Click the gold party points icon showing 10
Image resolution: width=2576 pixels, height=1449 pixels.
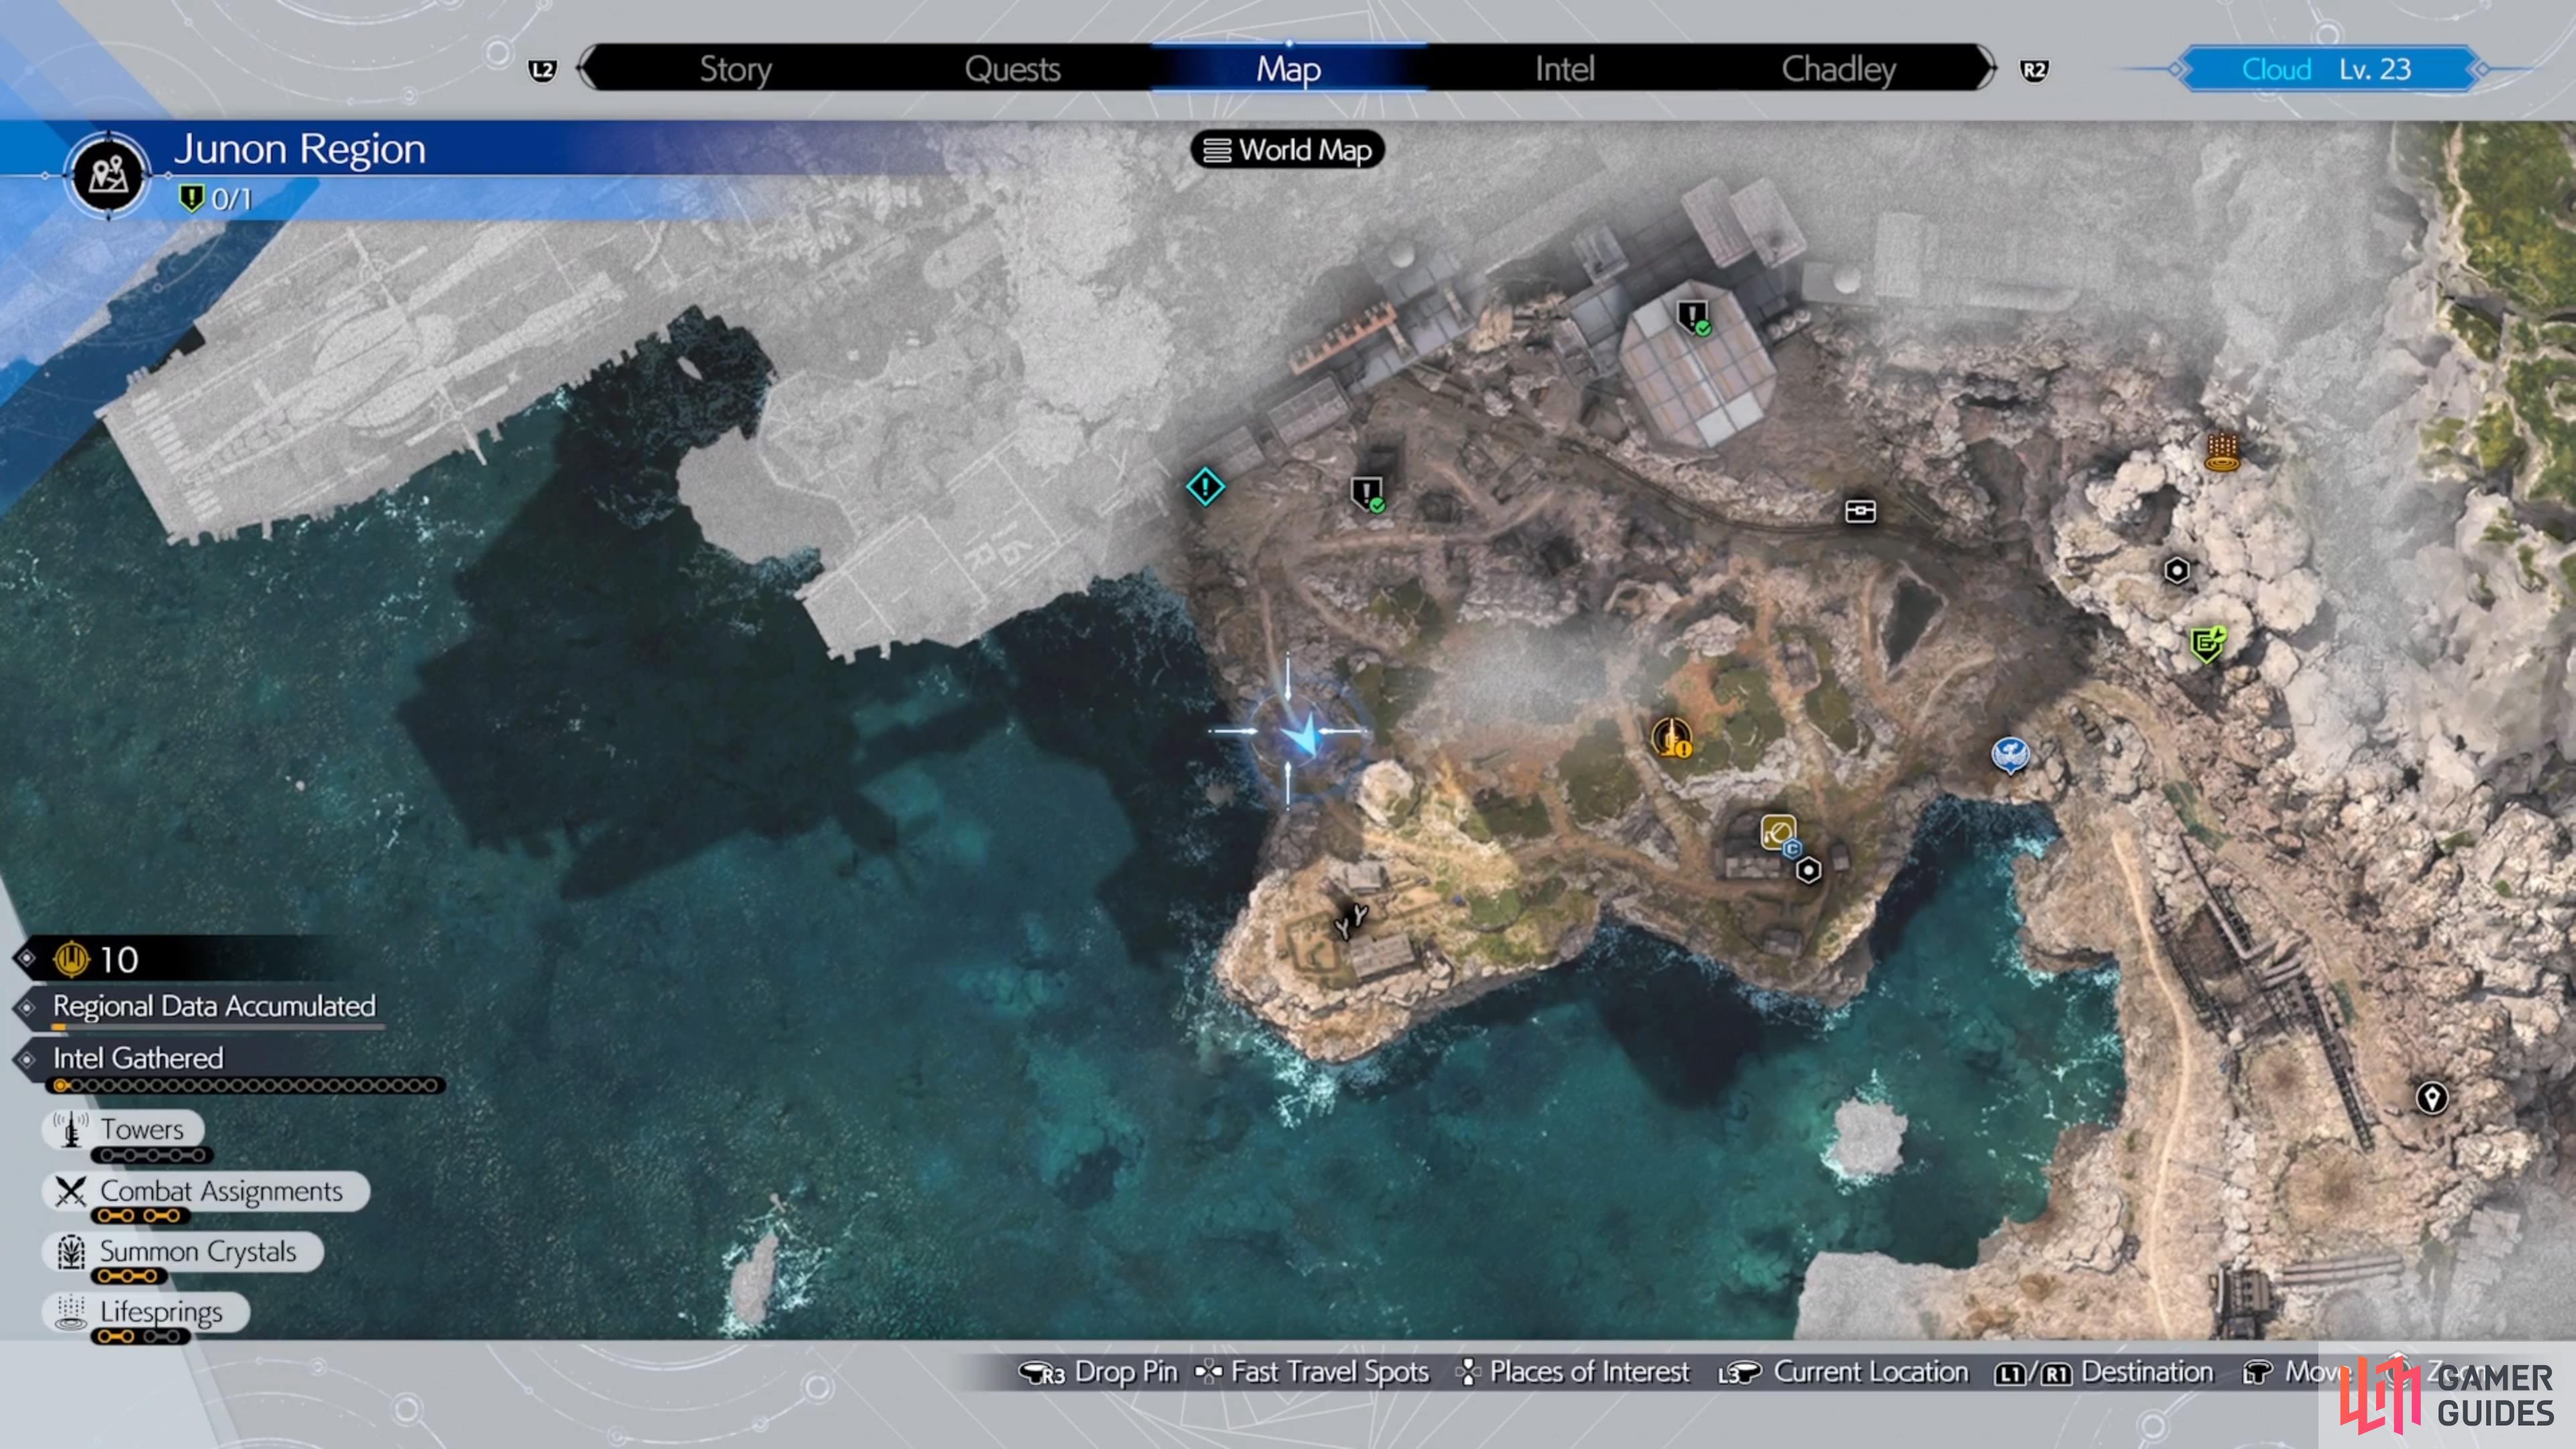(x=72, y=959)
